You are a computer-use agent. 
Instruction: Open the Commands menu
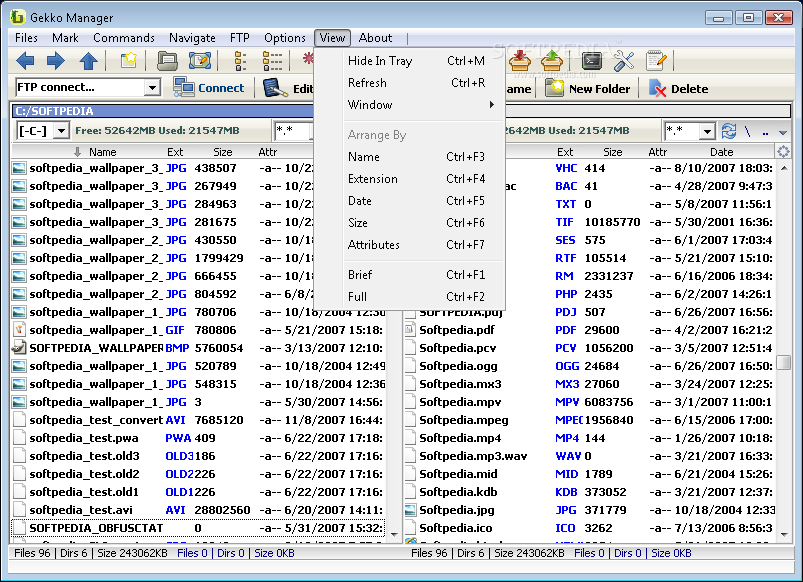point(124,38)
